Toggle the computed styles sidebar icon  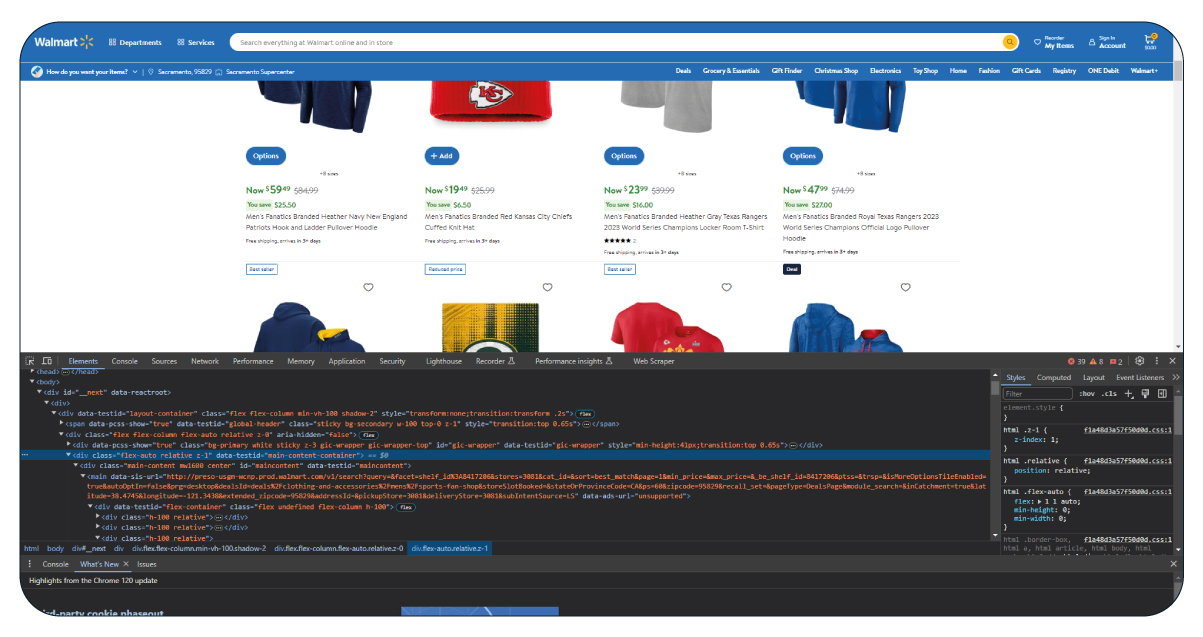[1162, 394]
